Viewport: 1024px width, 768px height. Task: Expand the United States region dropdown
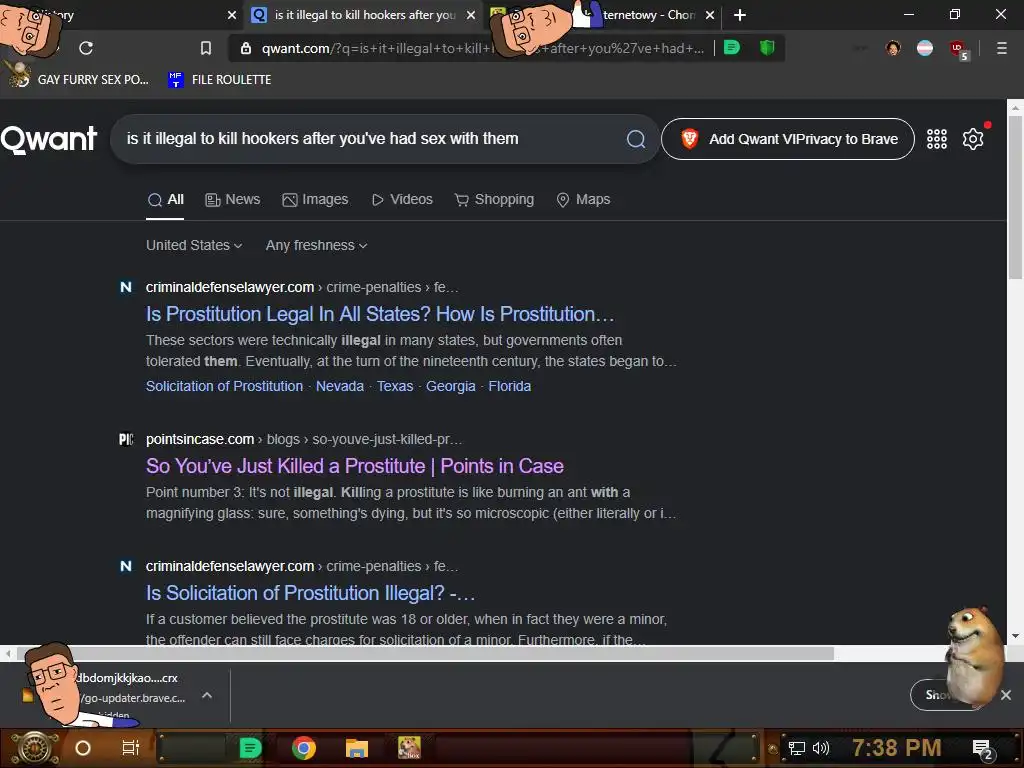click(194, 246)
